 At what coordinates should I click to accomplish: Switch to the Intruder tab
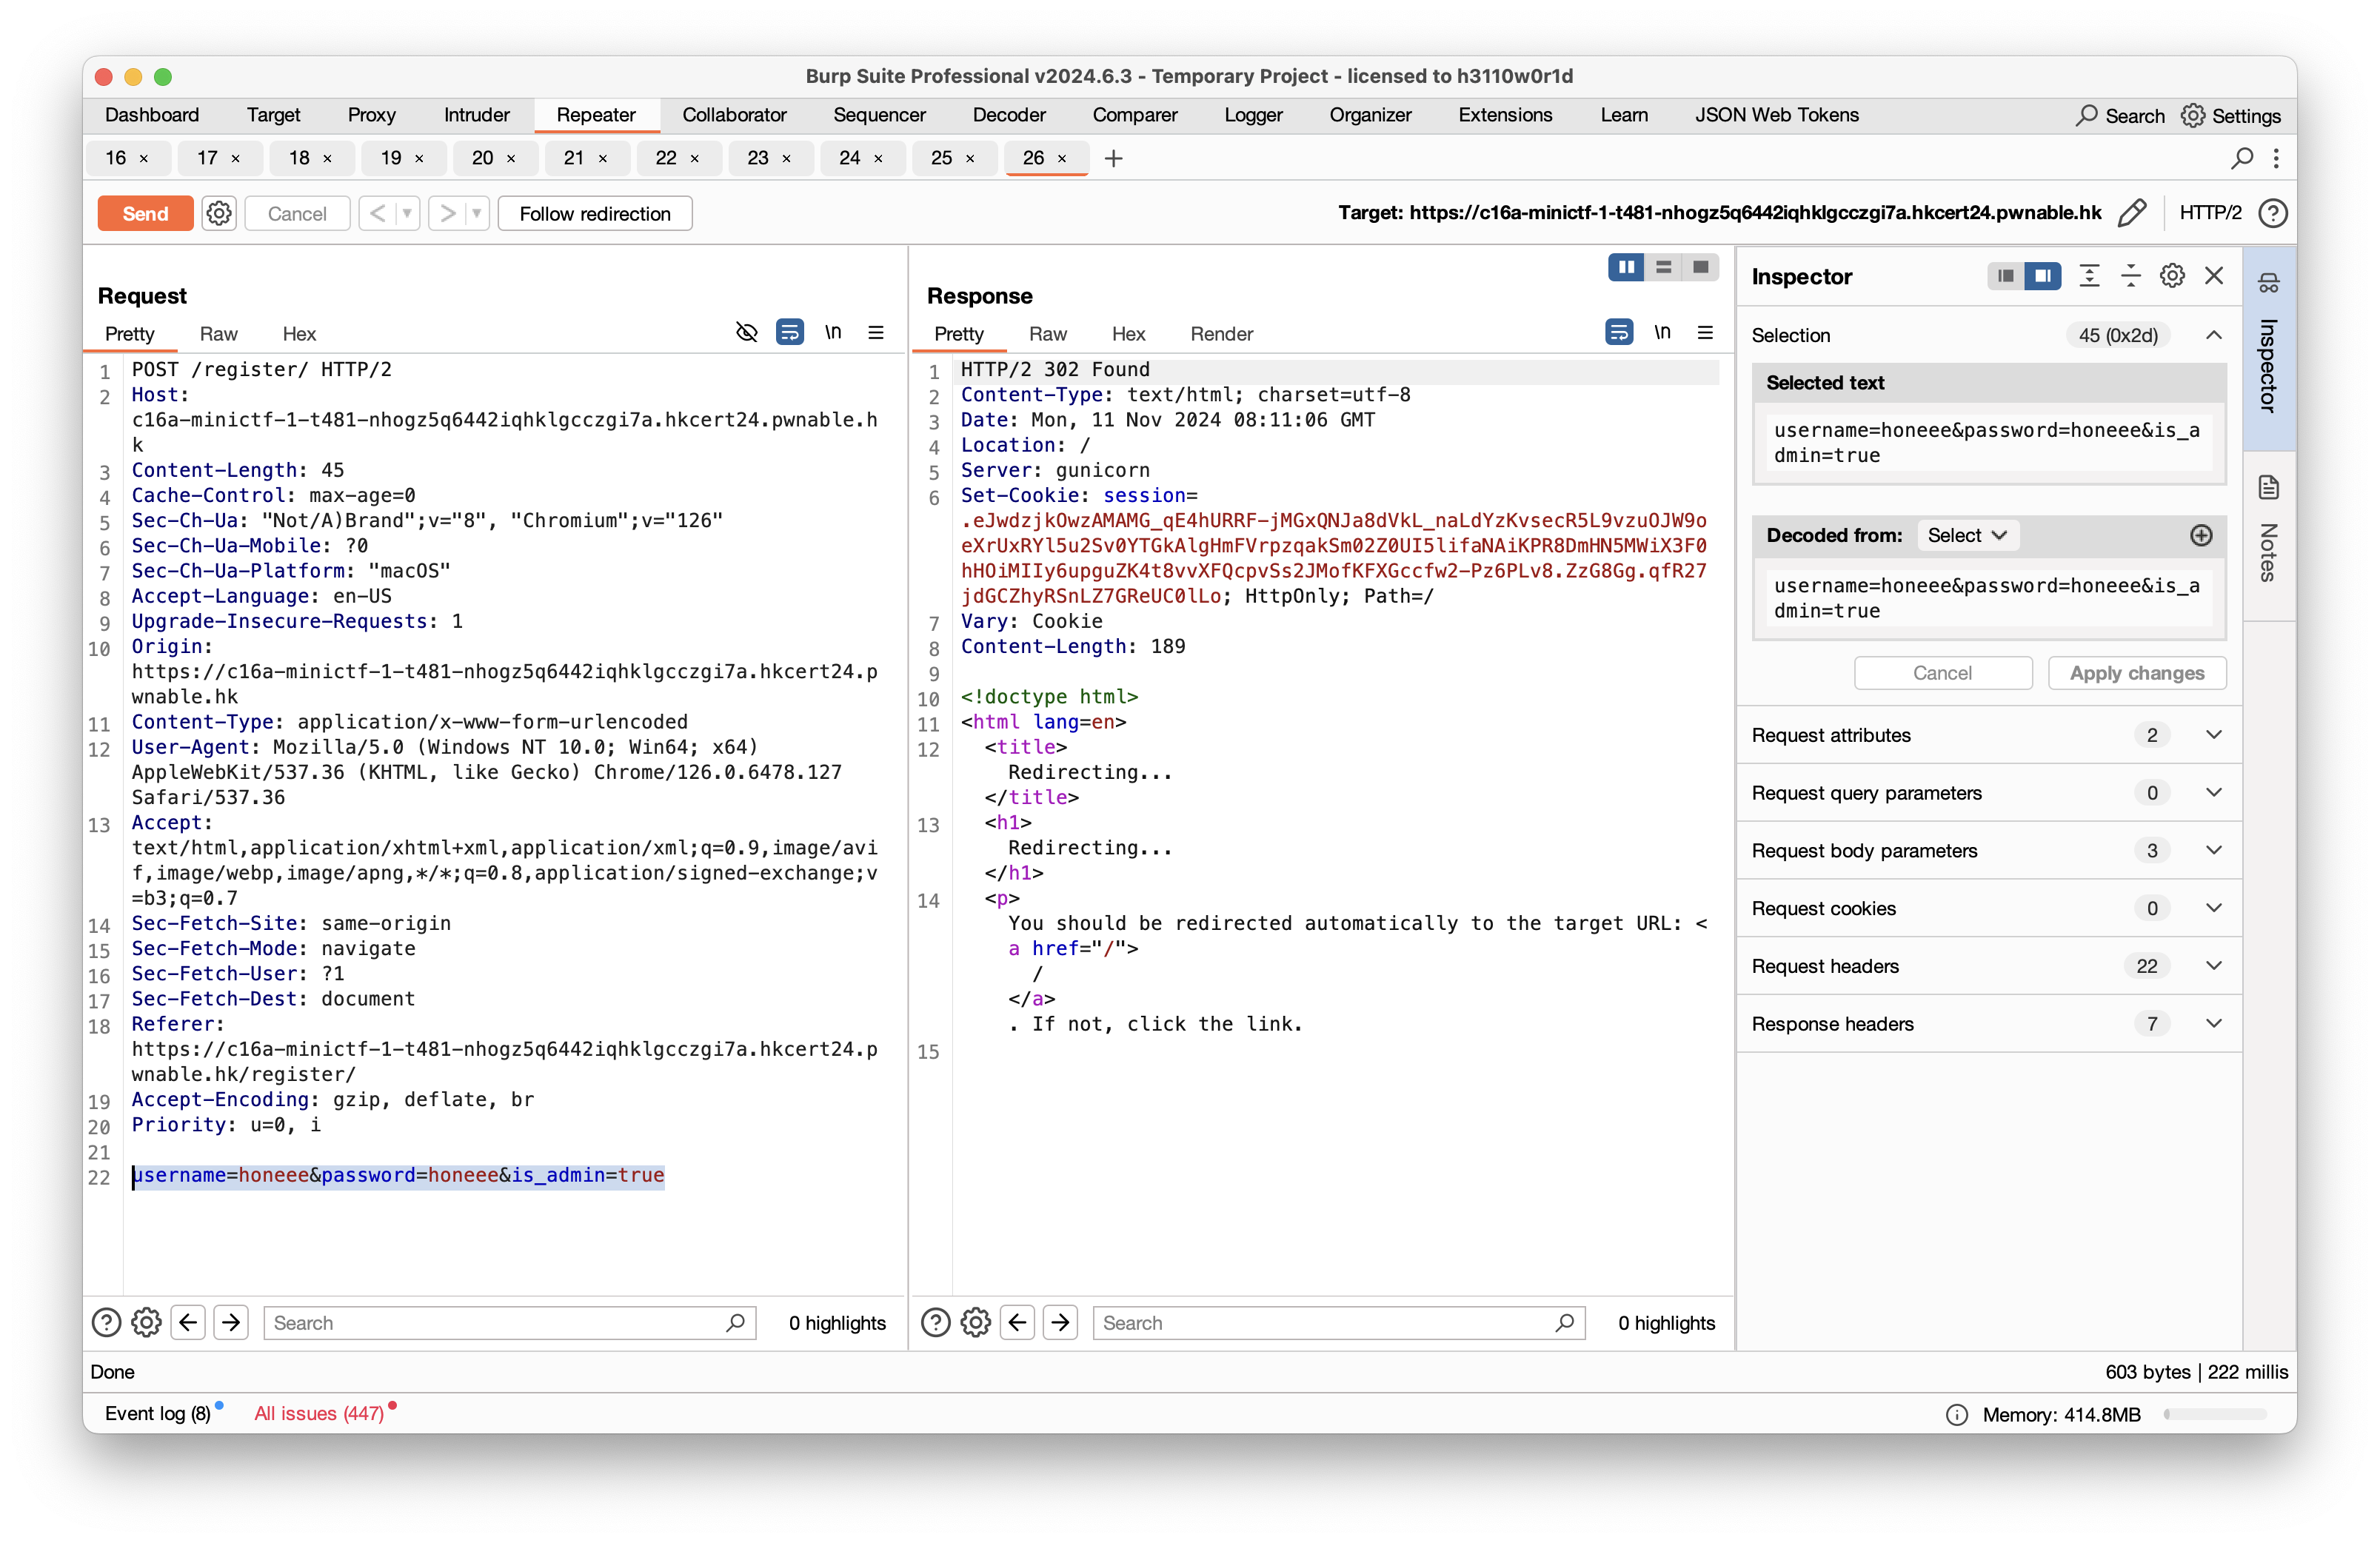point(476,115)
